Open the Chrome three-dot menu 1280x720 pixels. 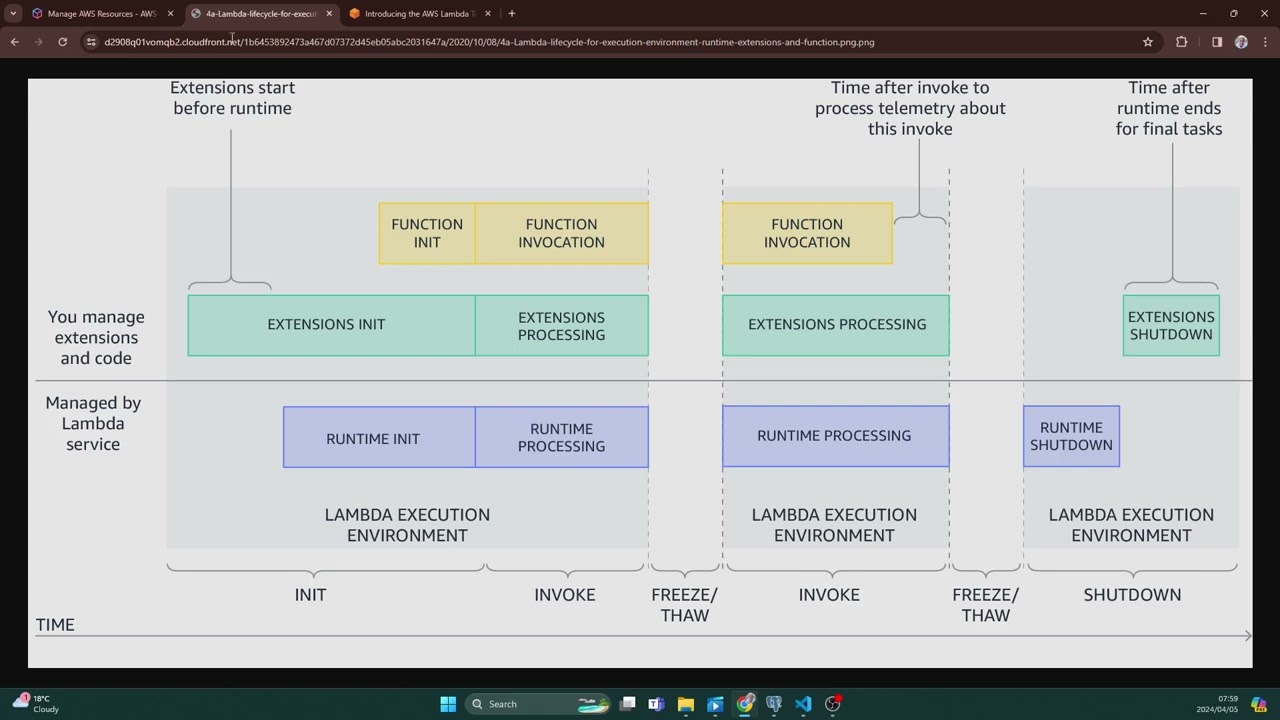pos(1266,42)
